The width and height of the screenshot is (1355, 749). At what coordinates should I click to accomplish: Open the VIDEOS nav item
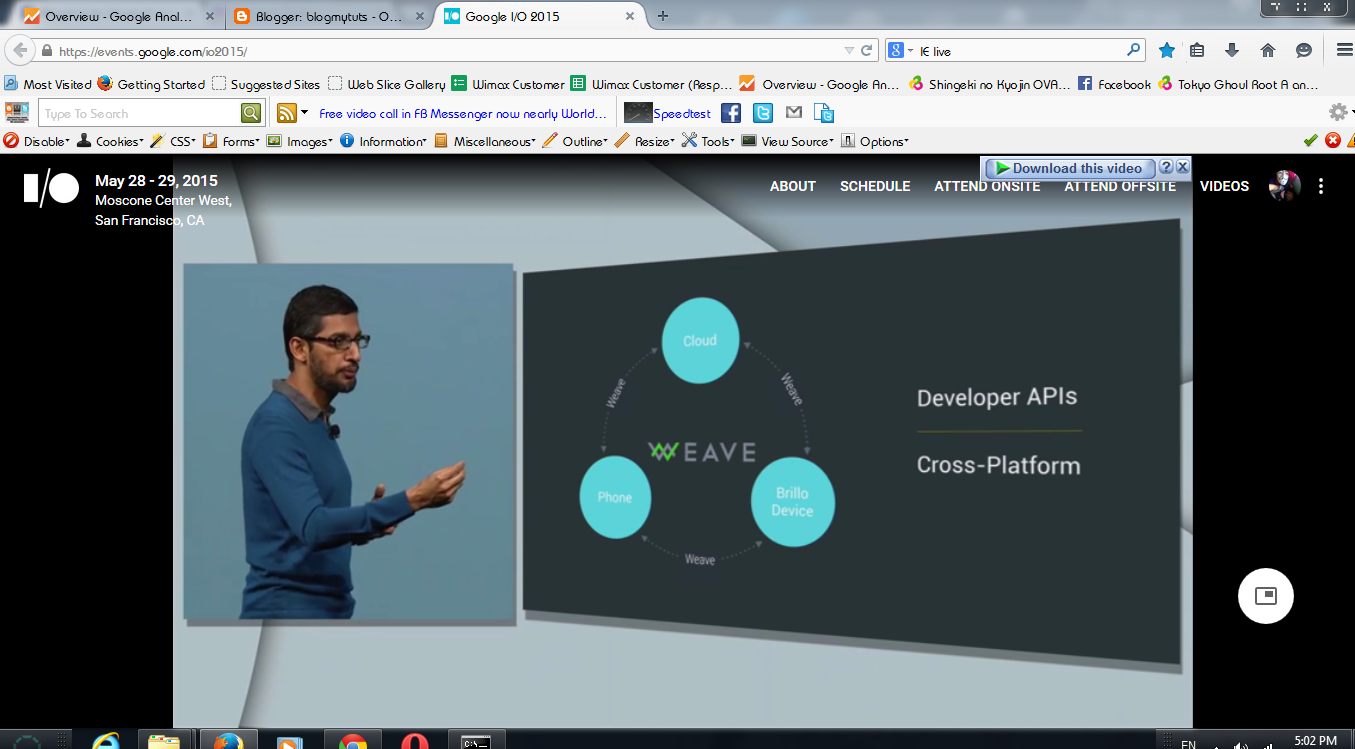click(x=1224, y=186)
